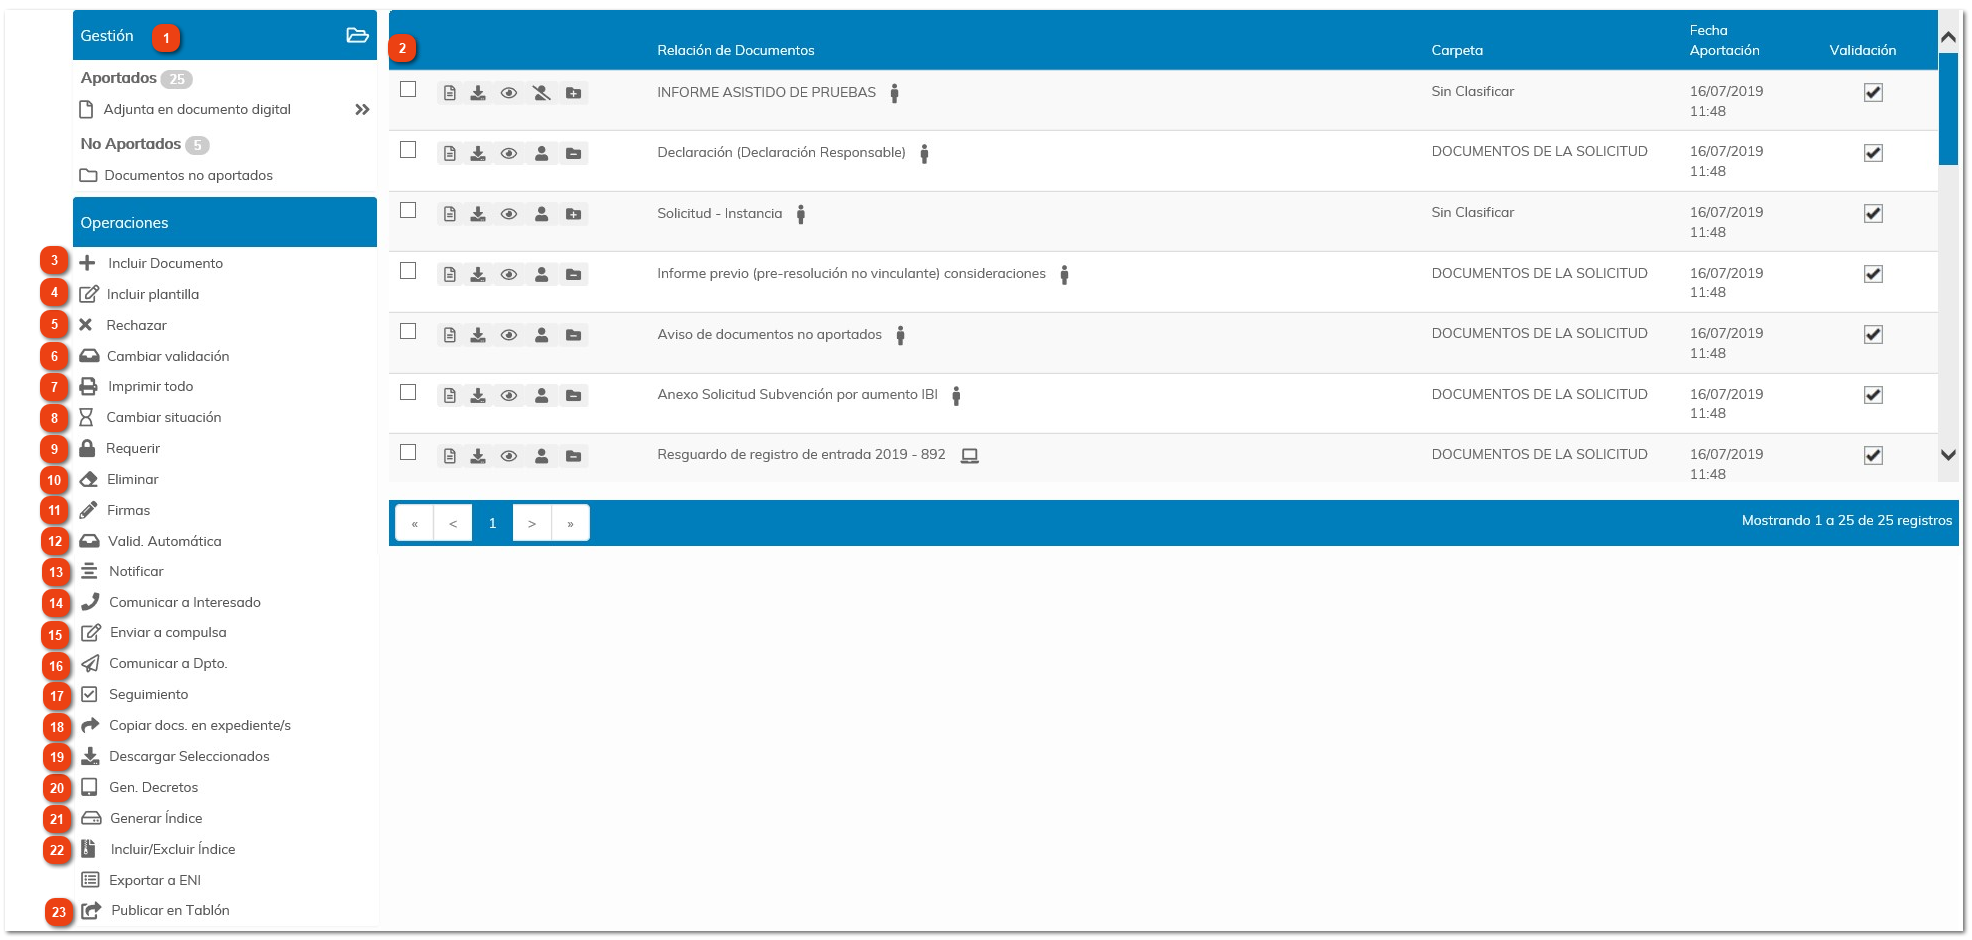The height and width of the screenshot is (940, 1972).
Task: Select Publicar en Tablón
Action: point(169,910)
